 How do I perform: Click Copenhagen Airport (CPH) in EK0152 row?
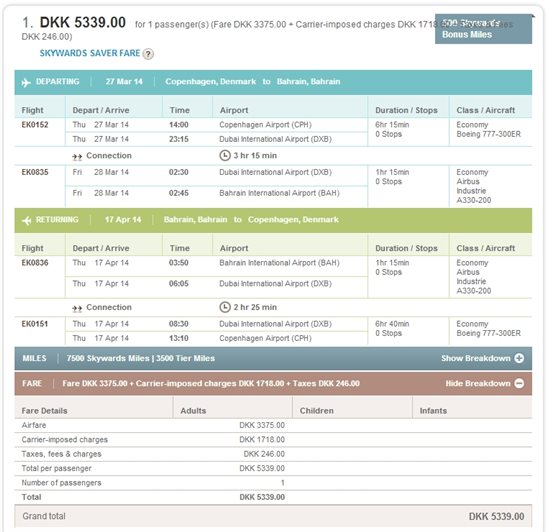[266, 124]
